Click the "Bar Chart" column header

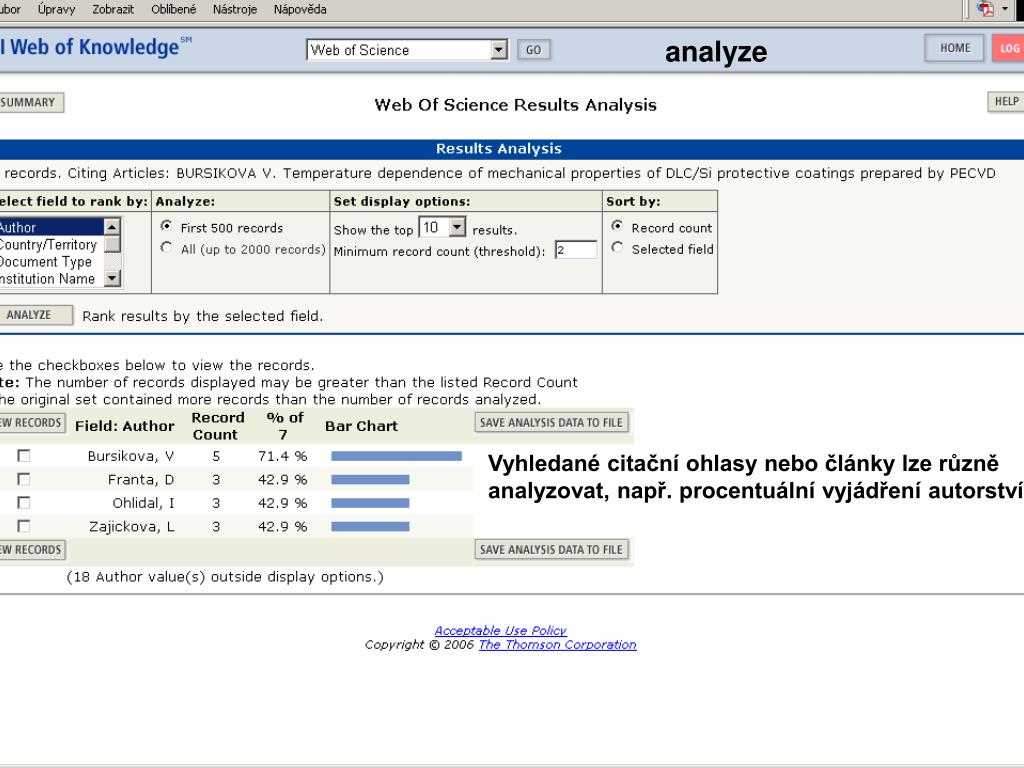(x=361, y=426)
